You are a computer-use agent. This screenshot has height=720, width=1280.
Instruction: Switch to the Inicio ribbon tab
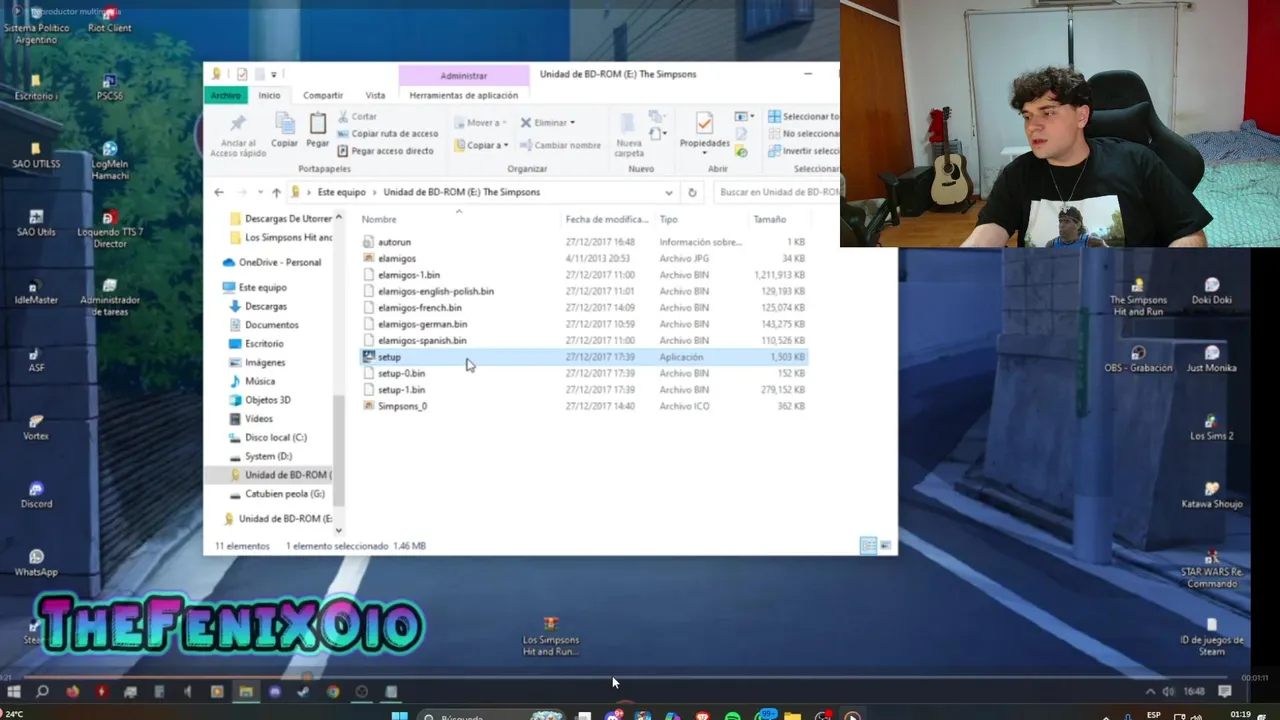pos(269,95)
